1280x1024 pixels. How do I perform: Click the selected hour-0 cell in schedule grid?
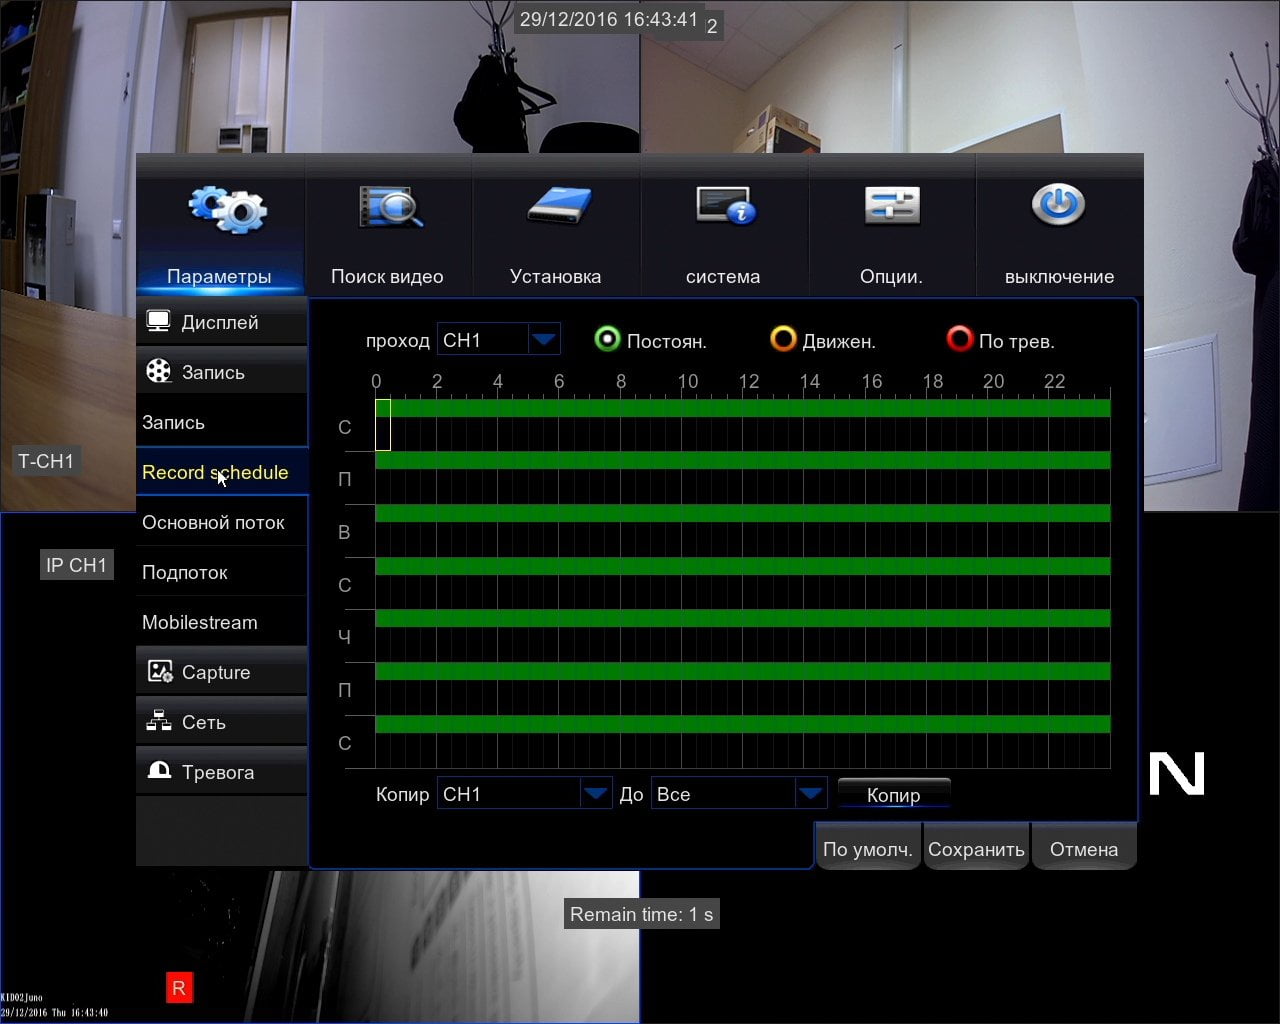pyautogui.click(x=383, y=425)
